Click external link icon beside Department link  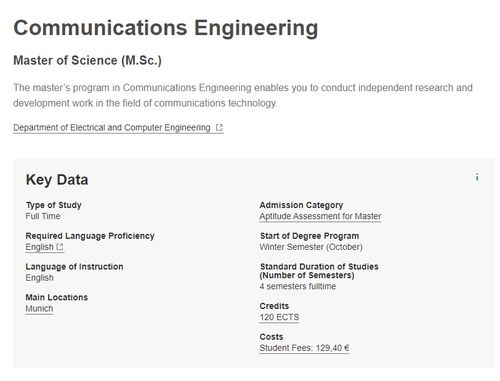tap(219, 127)
